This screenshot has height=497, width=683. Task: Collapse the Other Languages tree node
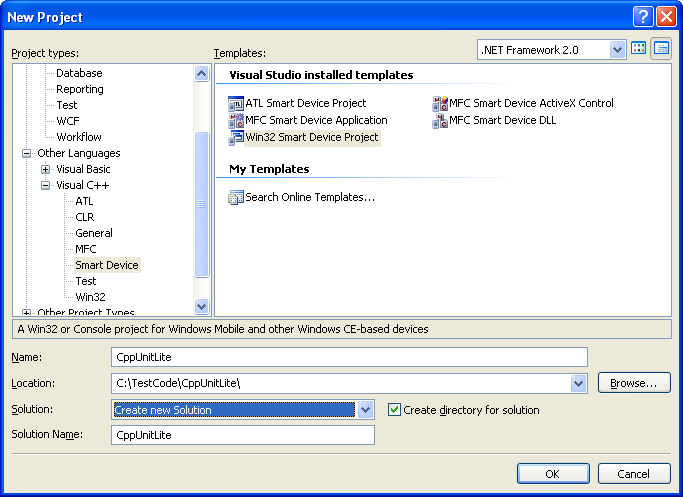click(27, 153)
